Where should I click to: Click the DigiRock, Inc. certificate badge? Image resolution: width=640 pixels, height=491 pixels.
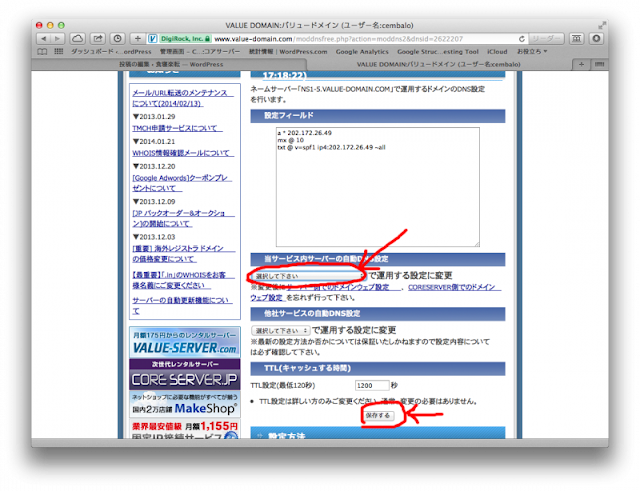click(185, 39)
